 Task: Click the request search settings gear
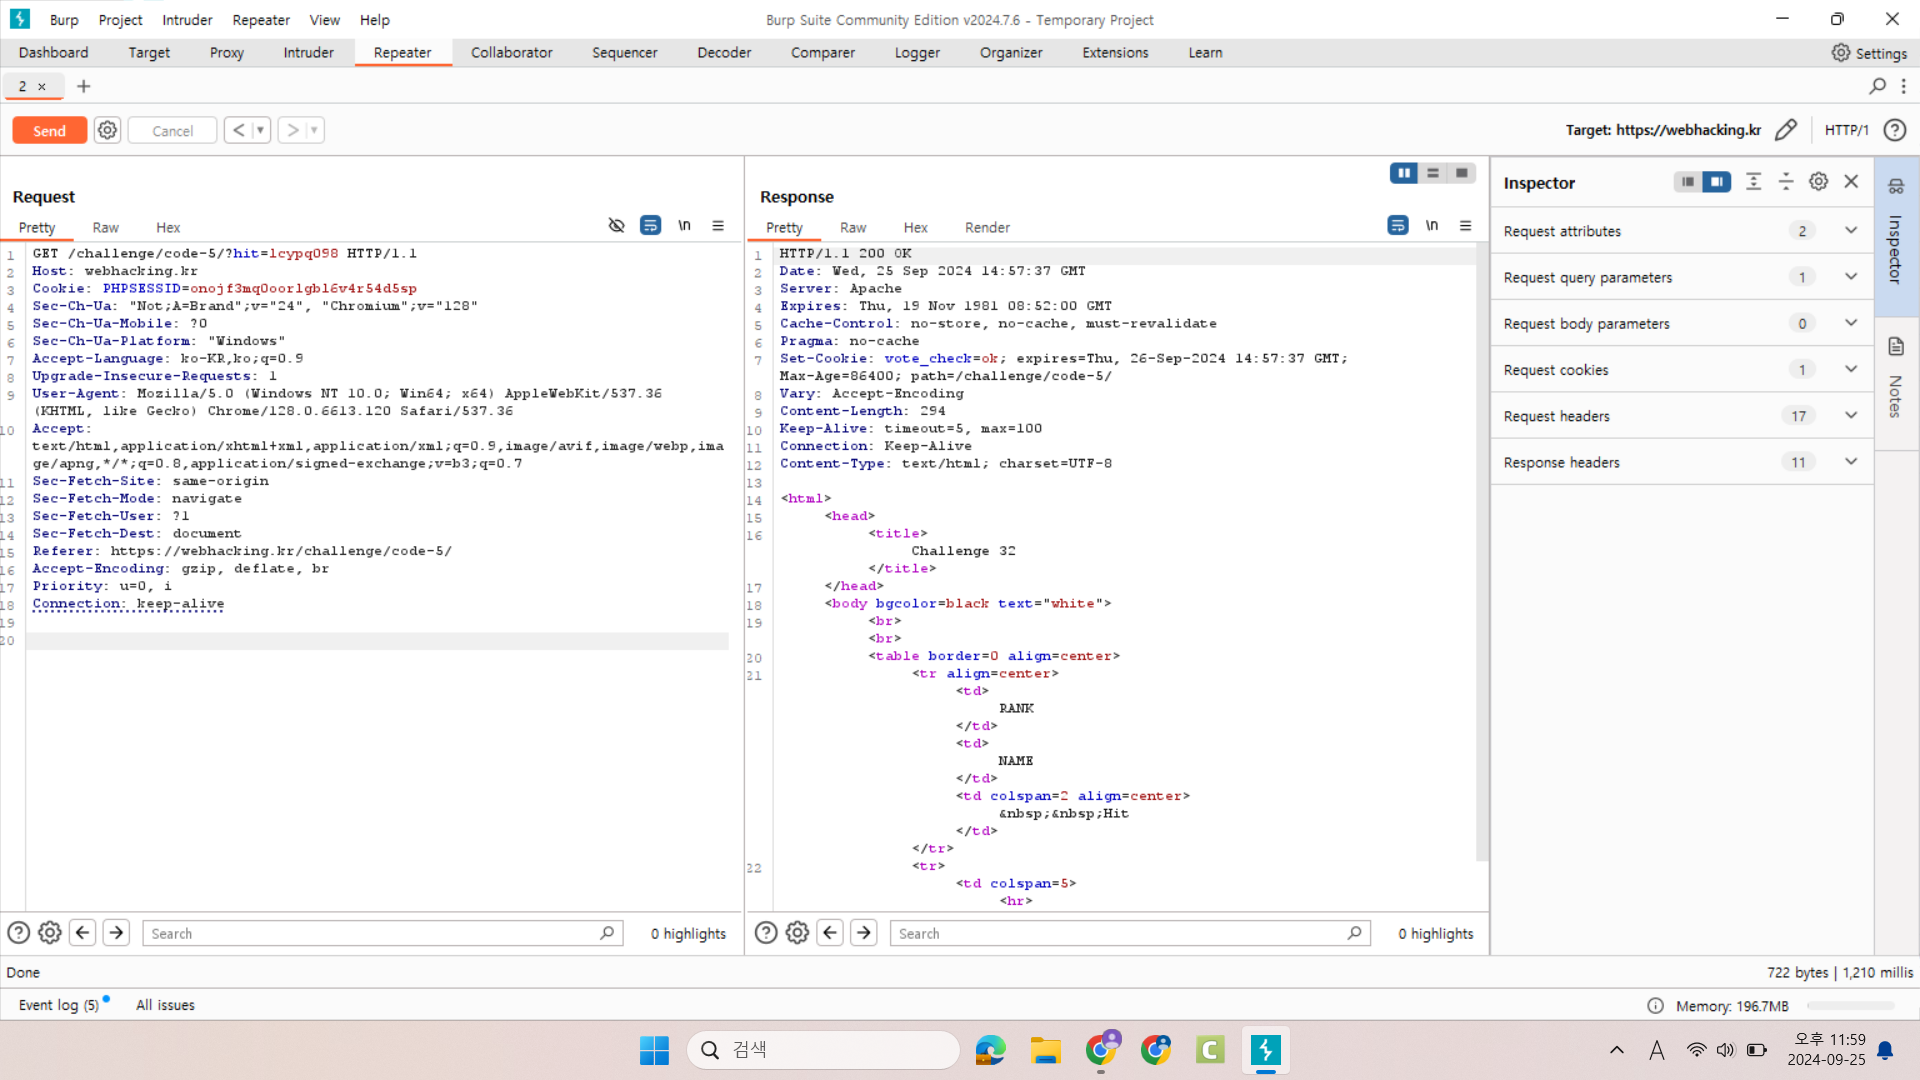tap(50, 933)
